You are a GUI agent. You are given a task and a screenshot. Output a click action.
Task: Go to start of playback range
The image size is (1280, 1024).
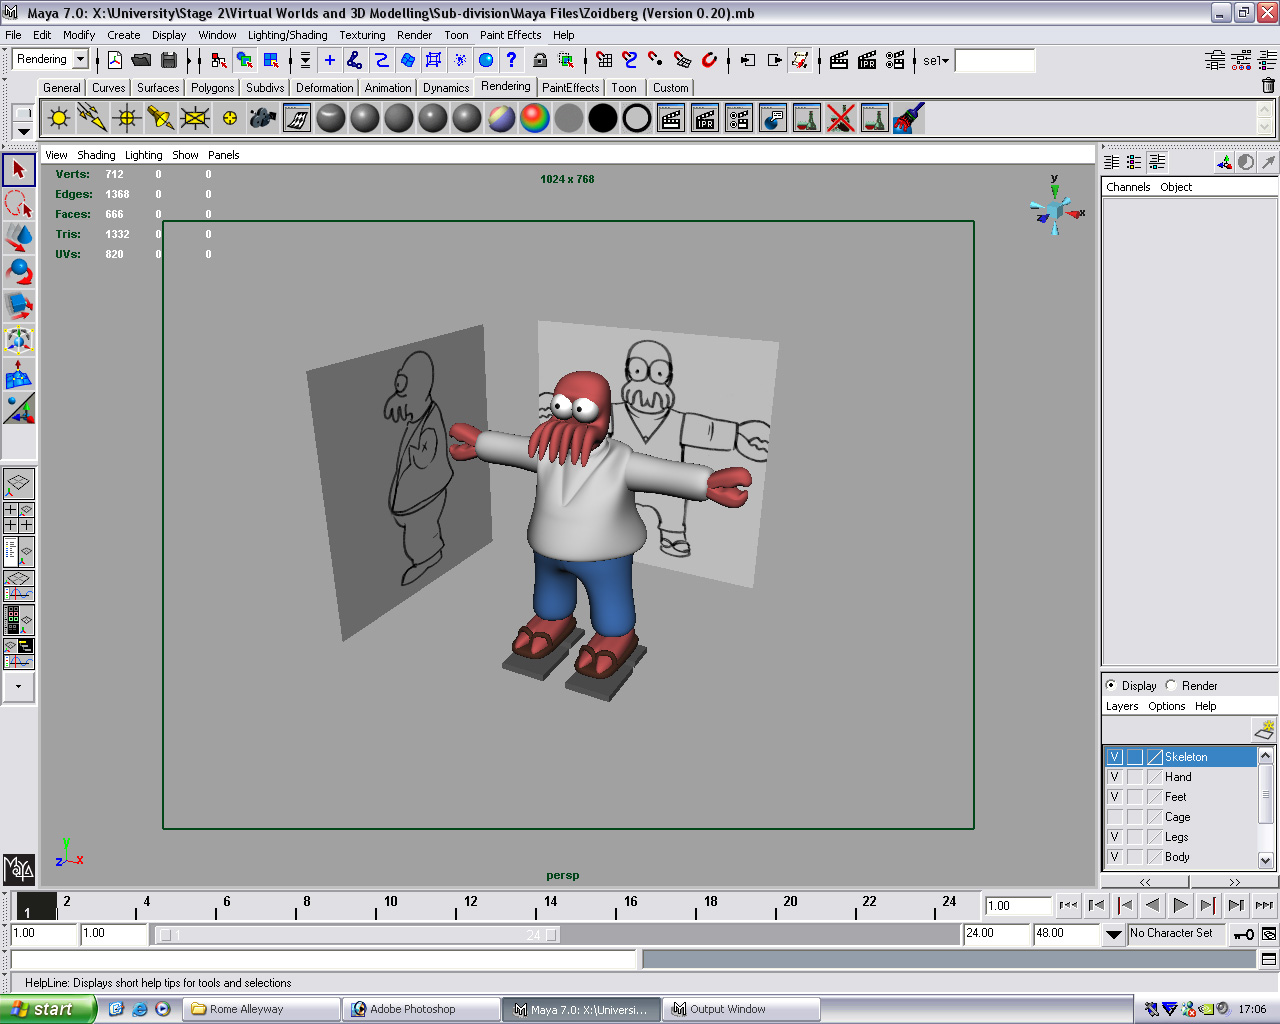[1069, 905]
